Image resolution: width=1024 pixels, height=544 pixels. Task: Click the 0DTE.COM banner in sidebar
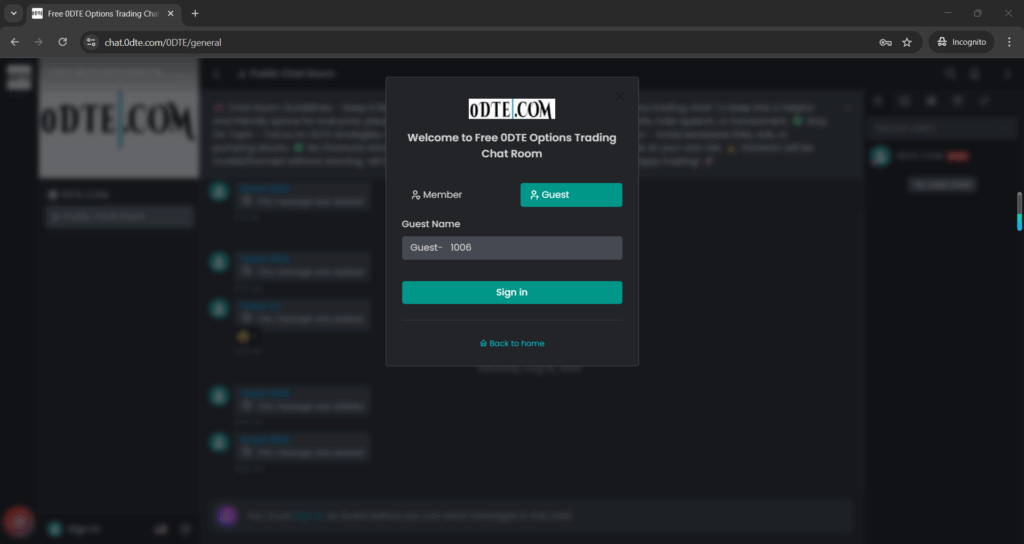(x=118, y=119)
